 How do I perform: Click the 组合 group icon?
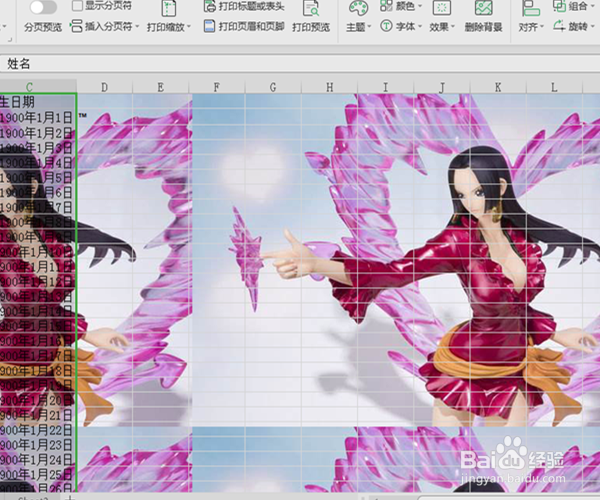tap(559, 6)
